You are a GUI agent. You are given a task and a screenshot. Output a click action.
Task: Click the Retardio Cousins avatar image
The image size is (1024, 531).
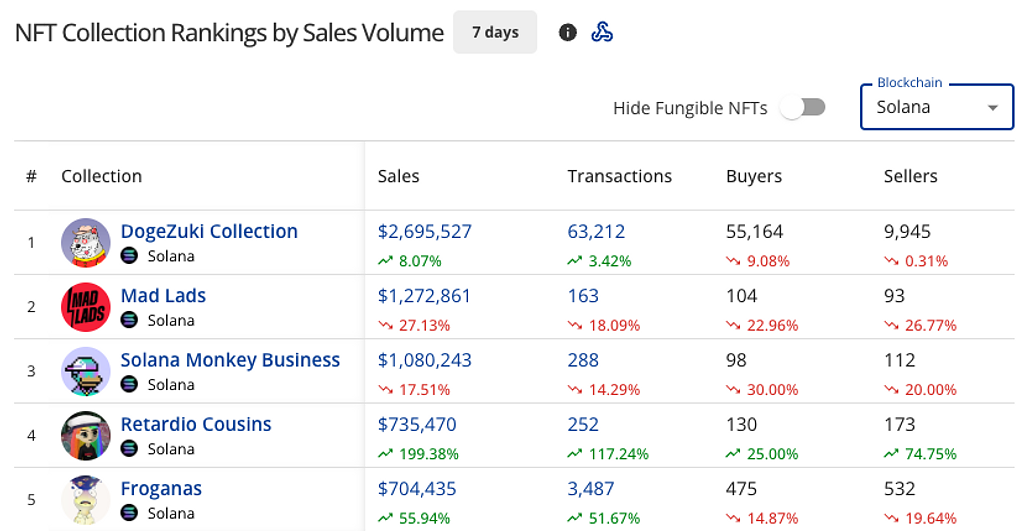pyautogui.click(x=86, y=436)
